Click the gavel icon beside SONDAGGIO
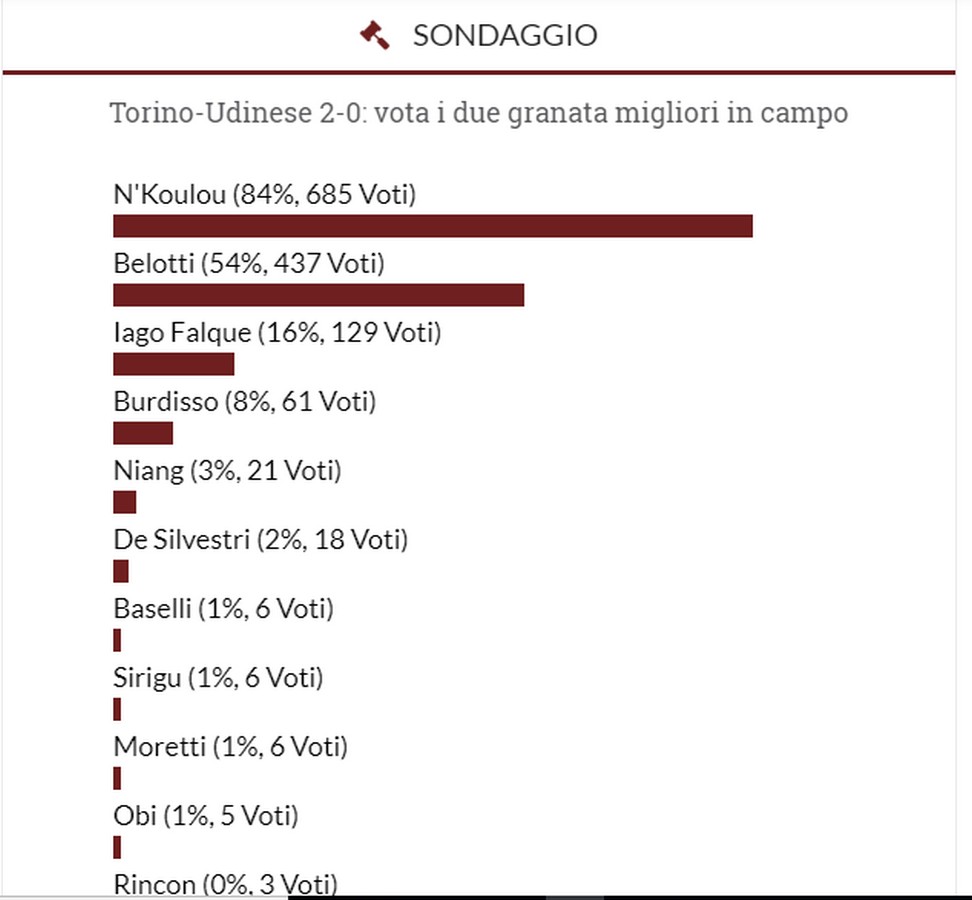The width and height of the screenshot is (972, 900). point(375,35)
